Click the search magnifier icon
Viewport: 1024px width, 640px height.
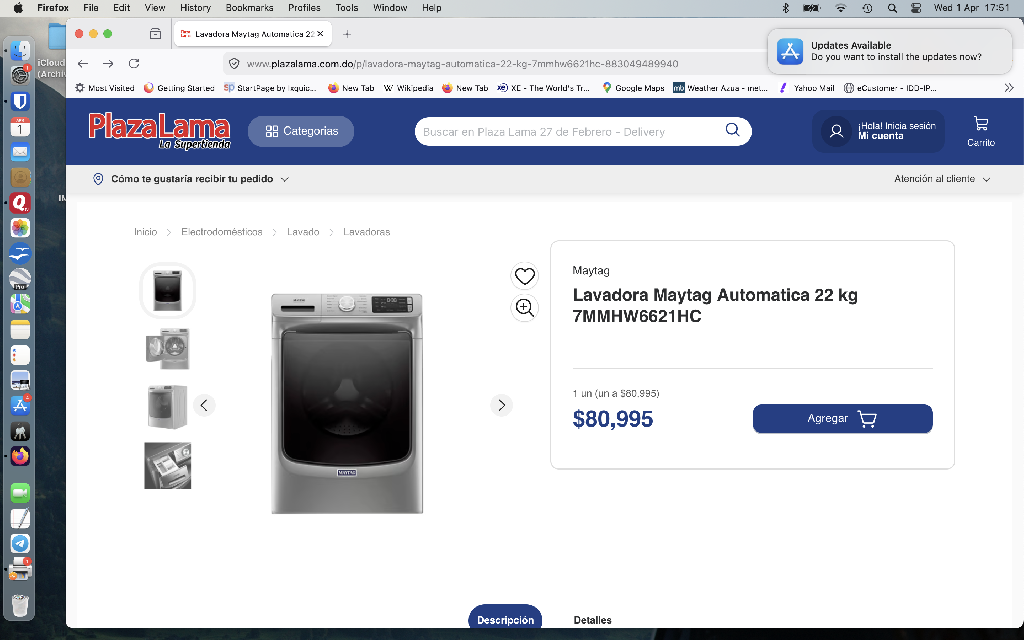(x=733, y=129)
